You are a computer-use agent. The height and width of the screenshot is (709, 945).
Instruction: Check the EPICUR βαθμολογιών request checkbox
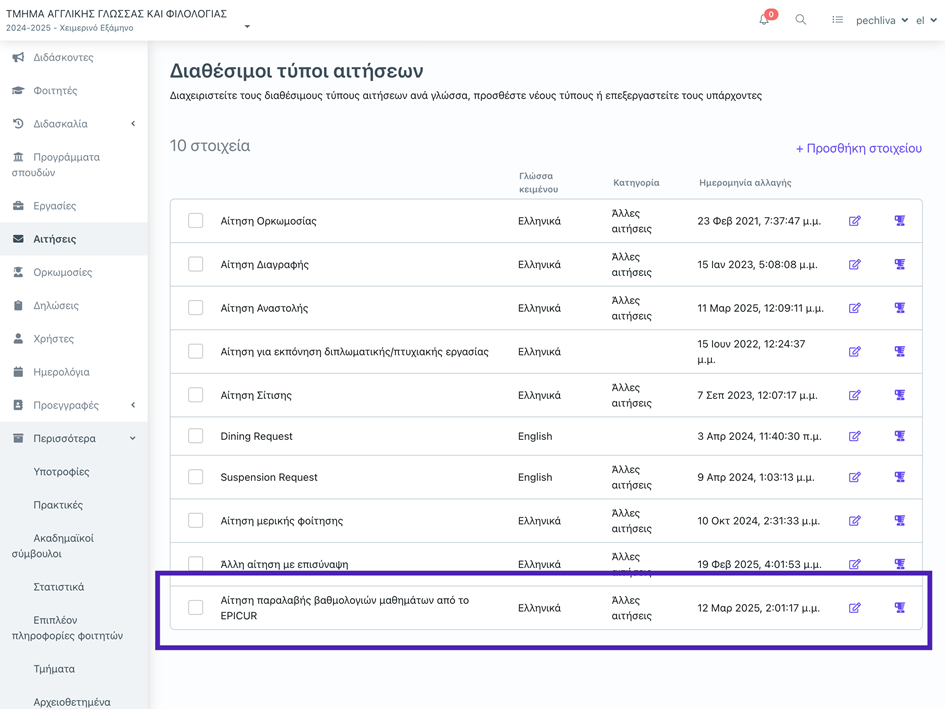pos(195,608)
